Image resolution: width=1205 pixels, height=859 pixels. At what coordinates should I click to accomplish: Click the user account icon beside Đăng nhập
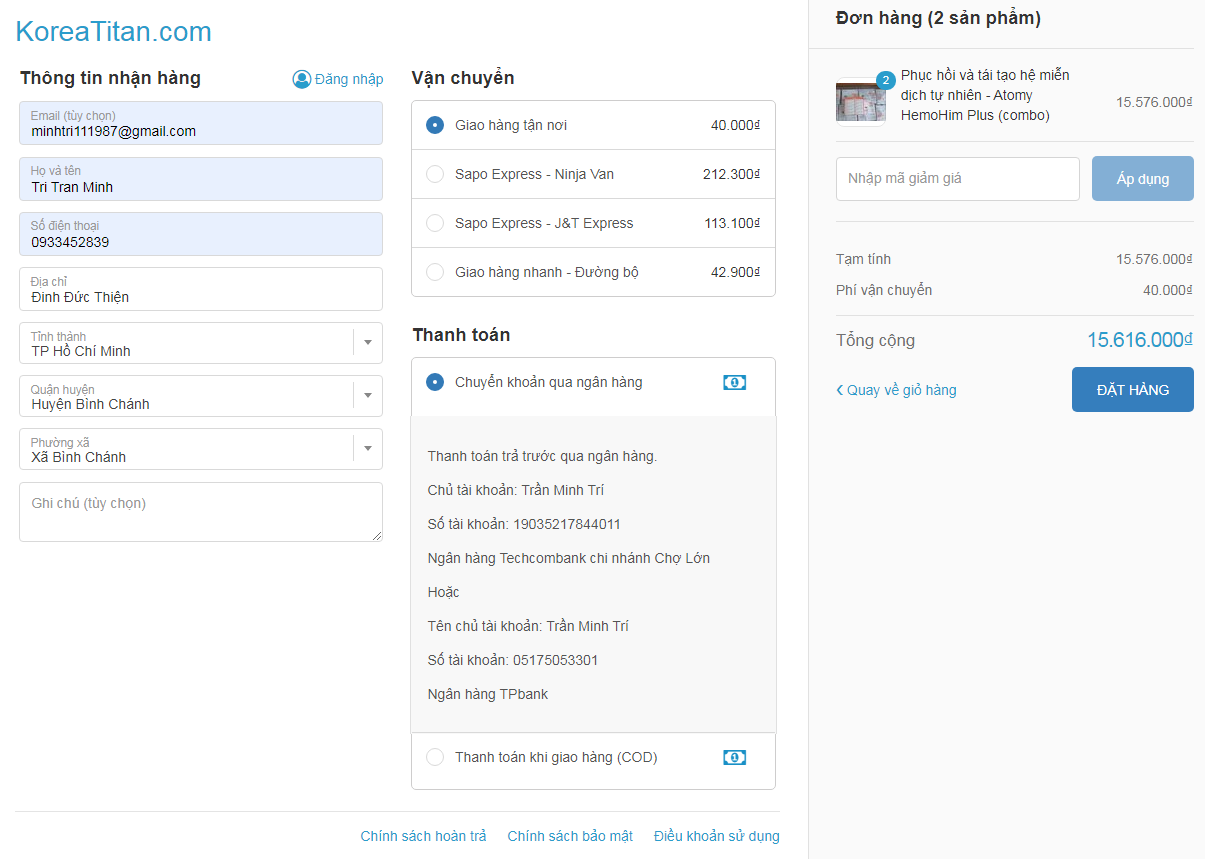(x=301, y=79)
